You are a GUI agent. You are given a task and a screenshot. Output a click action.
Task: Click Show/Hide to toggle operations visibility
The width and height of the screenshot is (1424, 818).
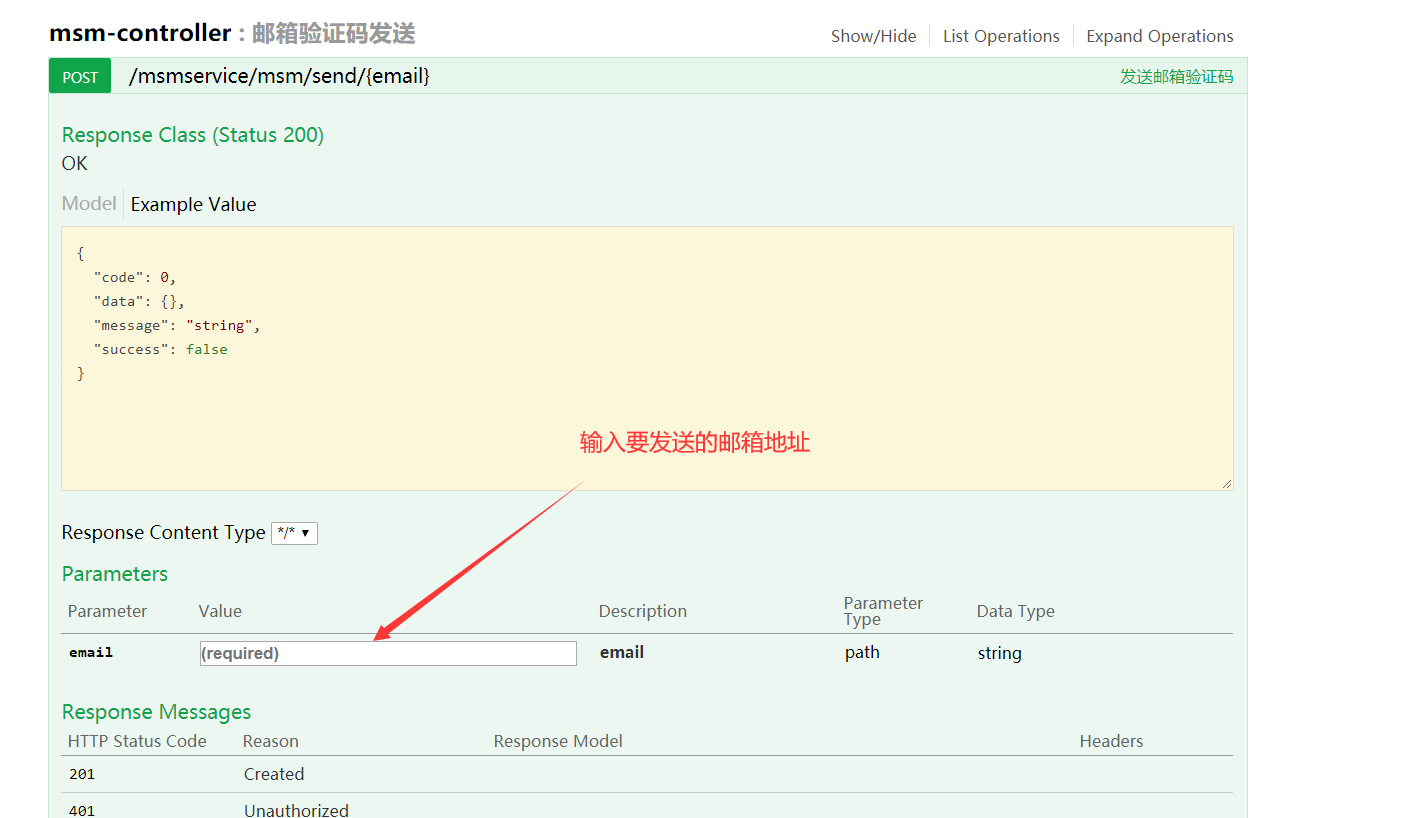(873, 35)
